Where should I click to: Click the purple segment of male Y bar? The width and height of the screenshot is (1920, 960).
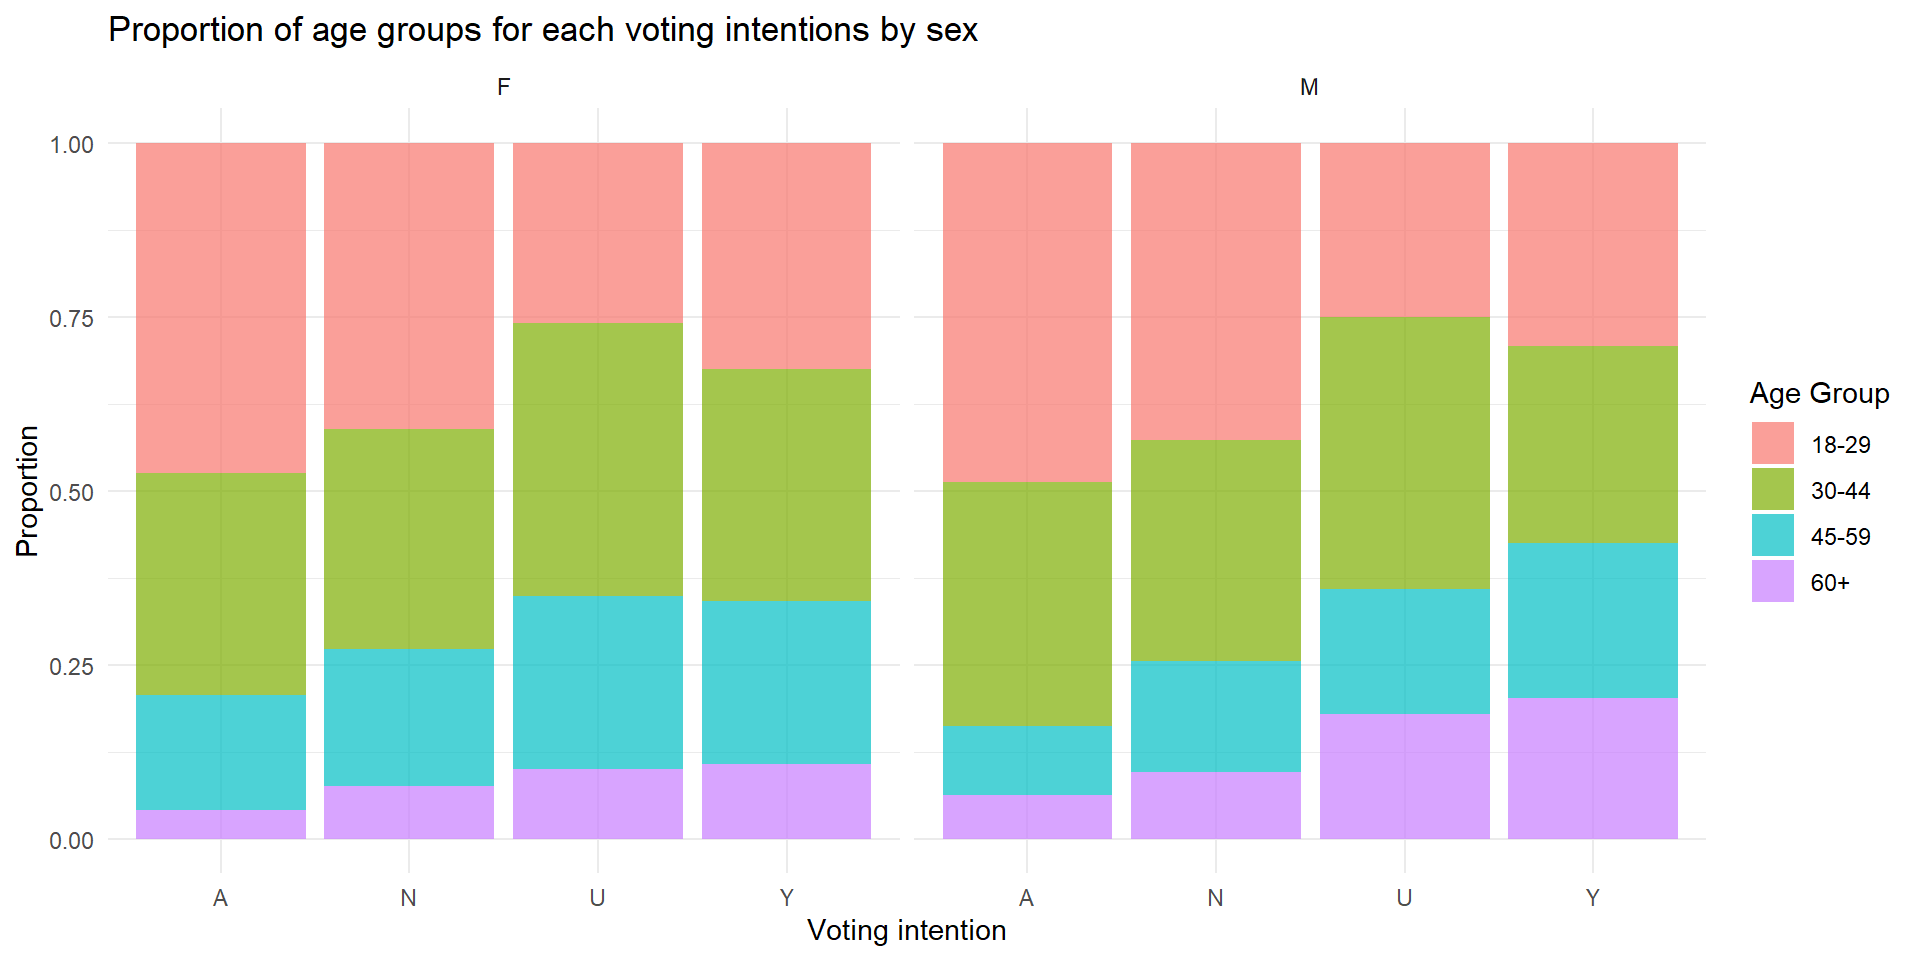click(1592, 768)
